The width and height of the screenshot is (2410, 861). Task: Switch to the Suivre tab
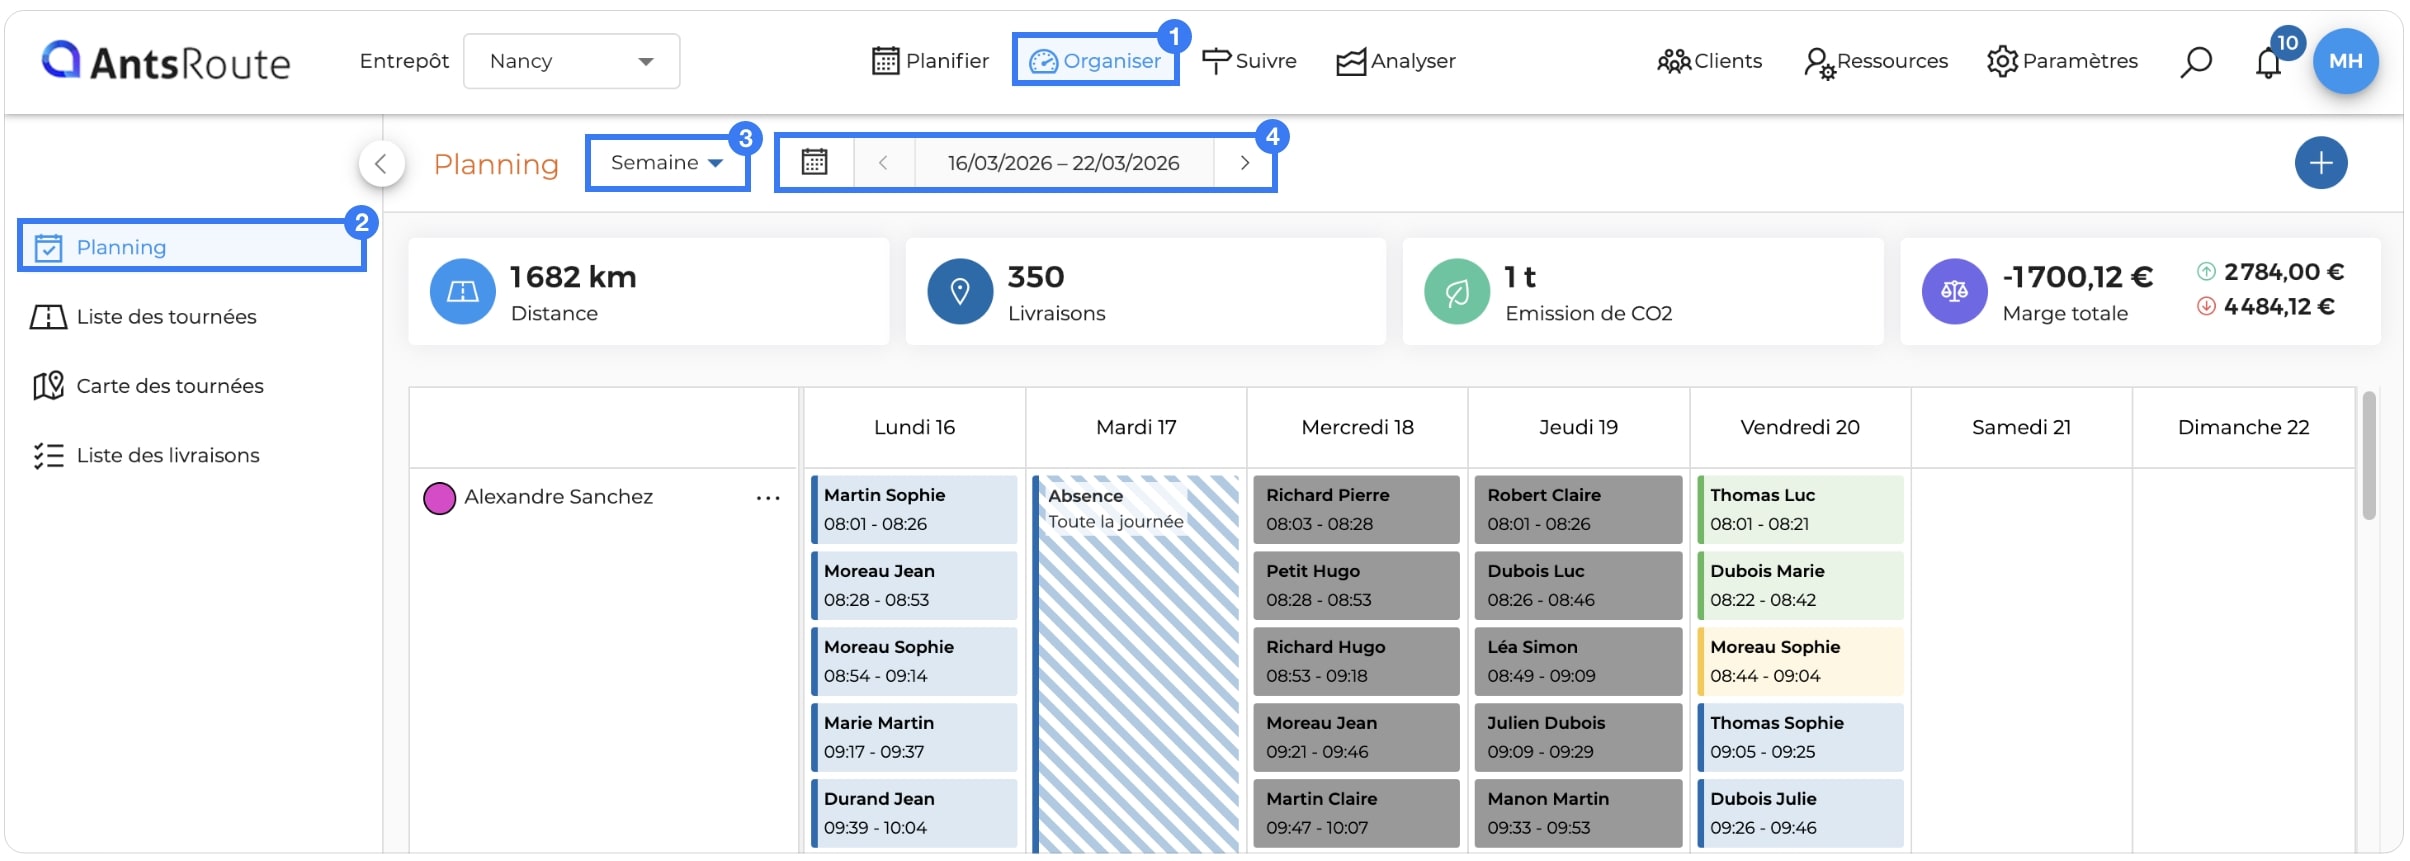click(x=1249, y=61)
